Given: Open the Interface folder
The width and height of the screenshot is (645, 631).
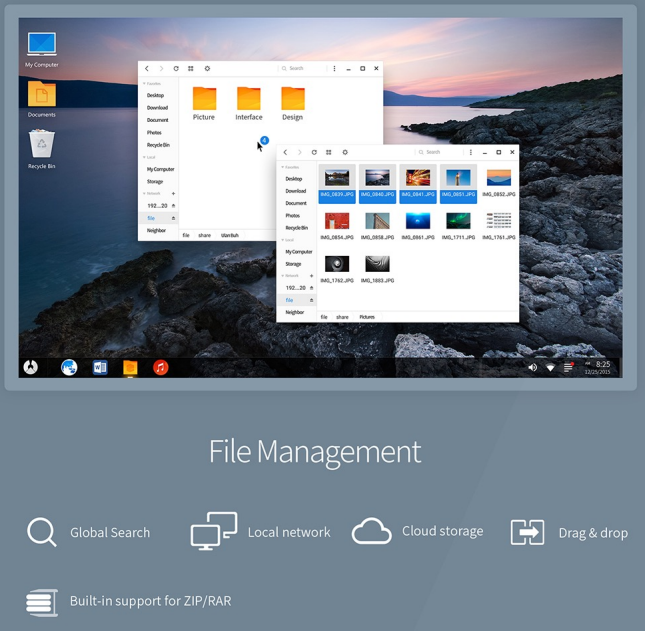Looking at the screenshot, I should coord(249,104).
